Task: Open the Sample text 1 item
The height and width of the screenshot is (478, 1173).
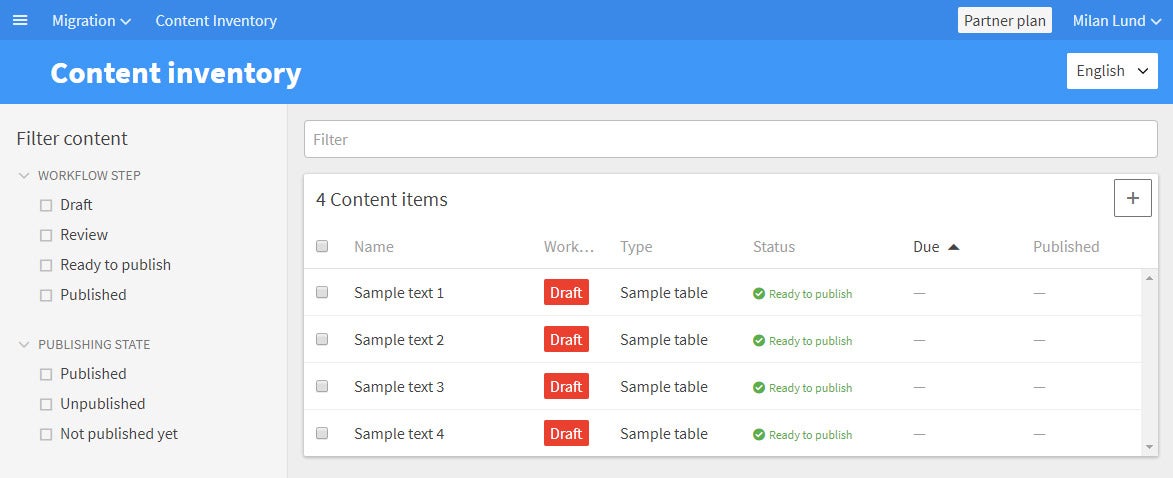Action: pos(399,292)
